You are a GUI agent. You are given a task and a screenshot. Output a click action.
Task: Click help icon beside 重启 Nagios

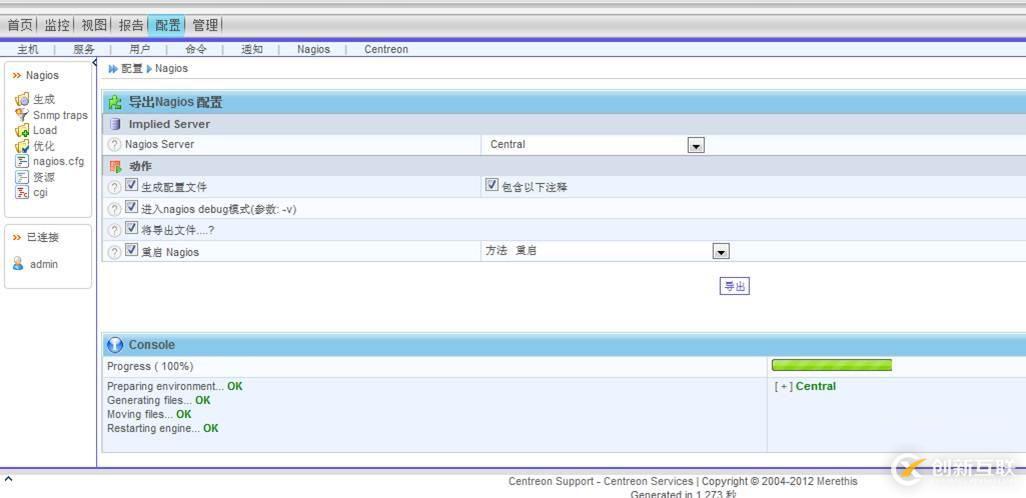[x=115, y=252]
